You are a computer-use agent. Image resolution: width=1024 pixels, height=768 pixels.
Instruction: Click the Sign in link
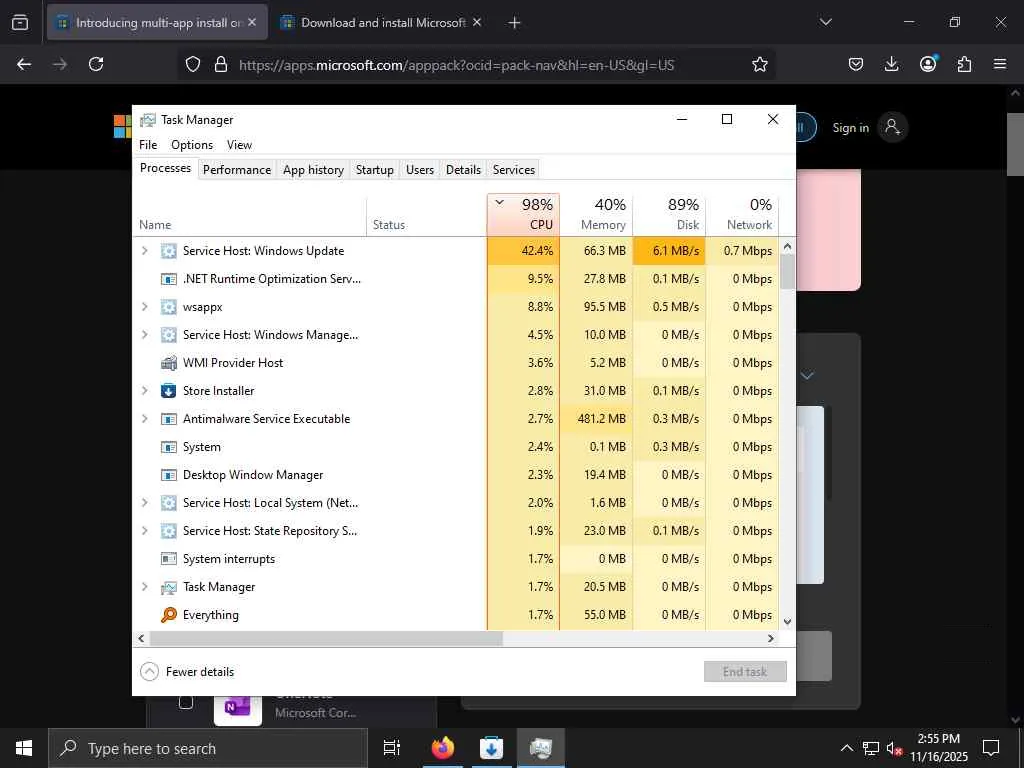(850, 128)
